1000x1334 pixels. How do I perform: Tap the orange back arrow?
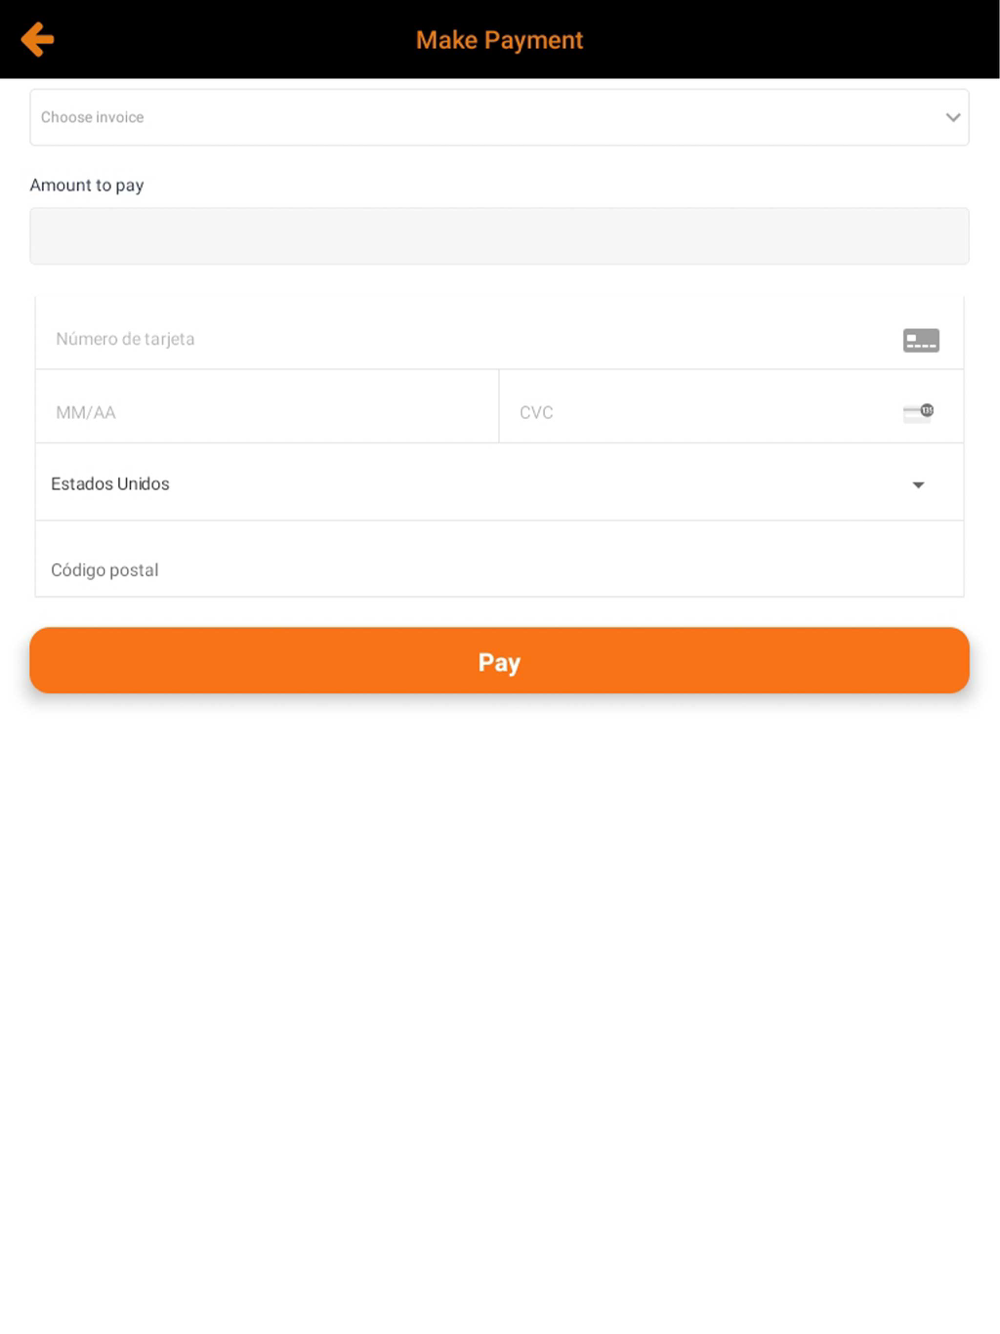pyautogui.click(x=37, y=40)
